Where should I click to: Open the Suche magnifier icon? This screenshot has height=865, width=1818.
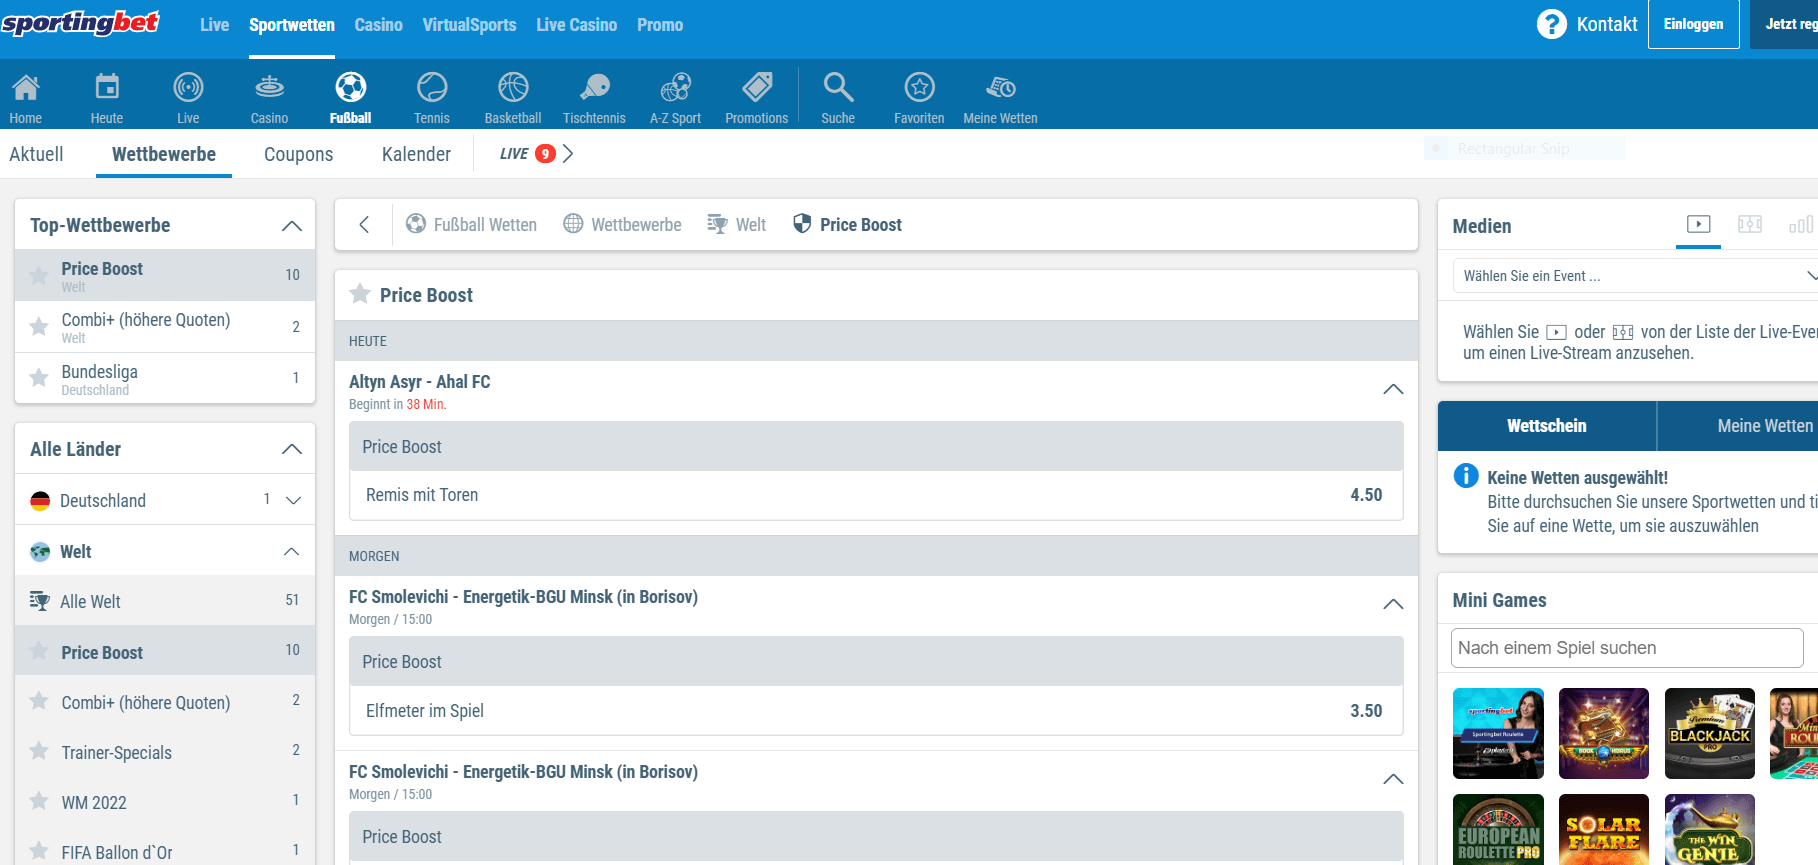pos(838,88)
